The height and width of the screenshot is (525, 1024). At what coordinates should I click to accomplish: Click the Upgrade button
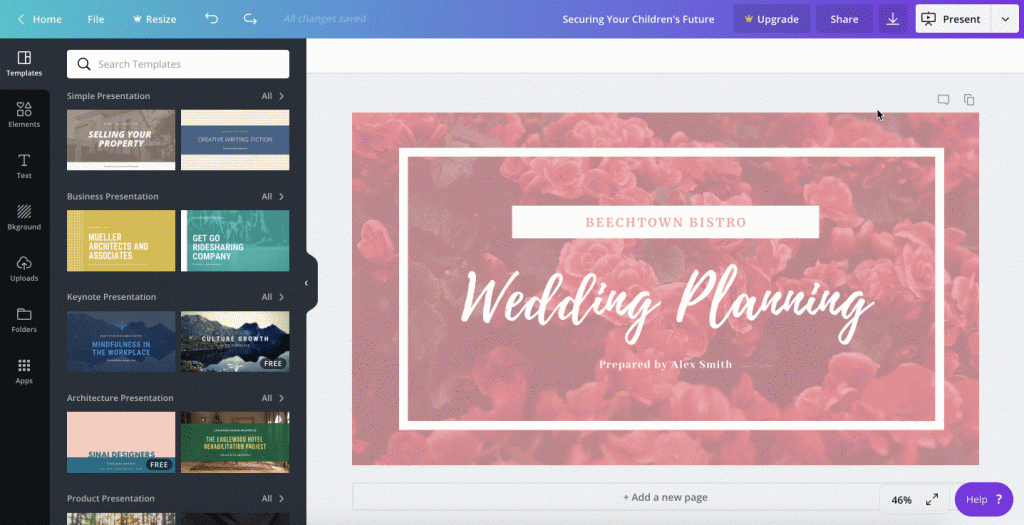pyautogui.click(x=771, y=19)
